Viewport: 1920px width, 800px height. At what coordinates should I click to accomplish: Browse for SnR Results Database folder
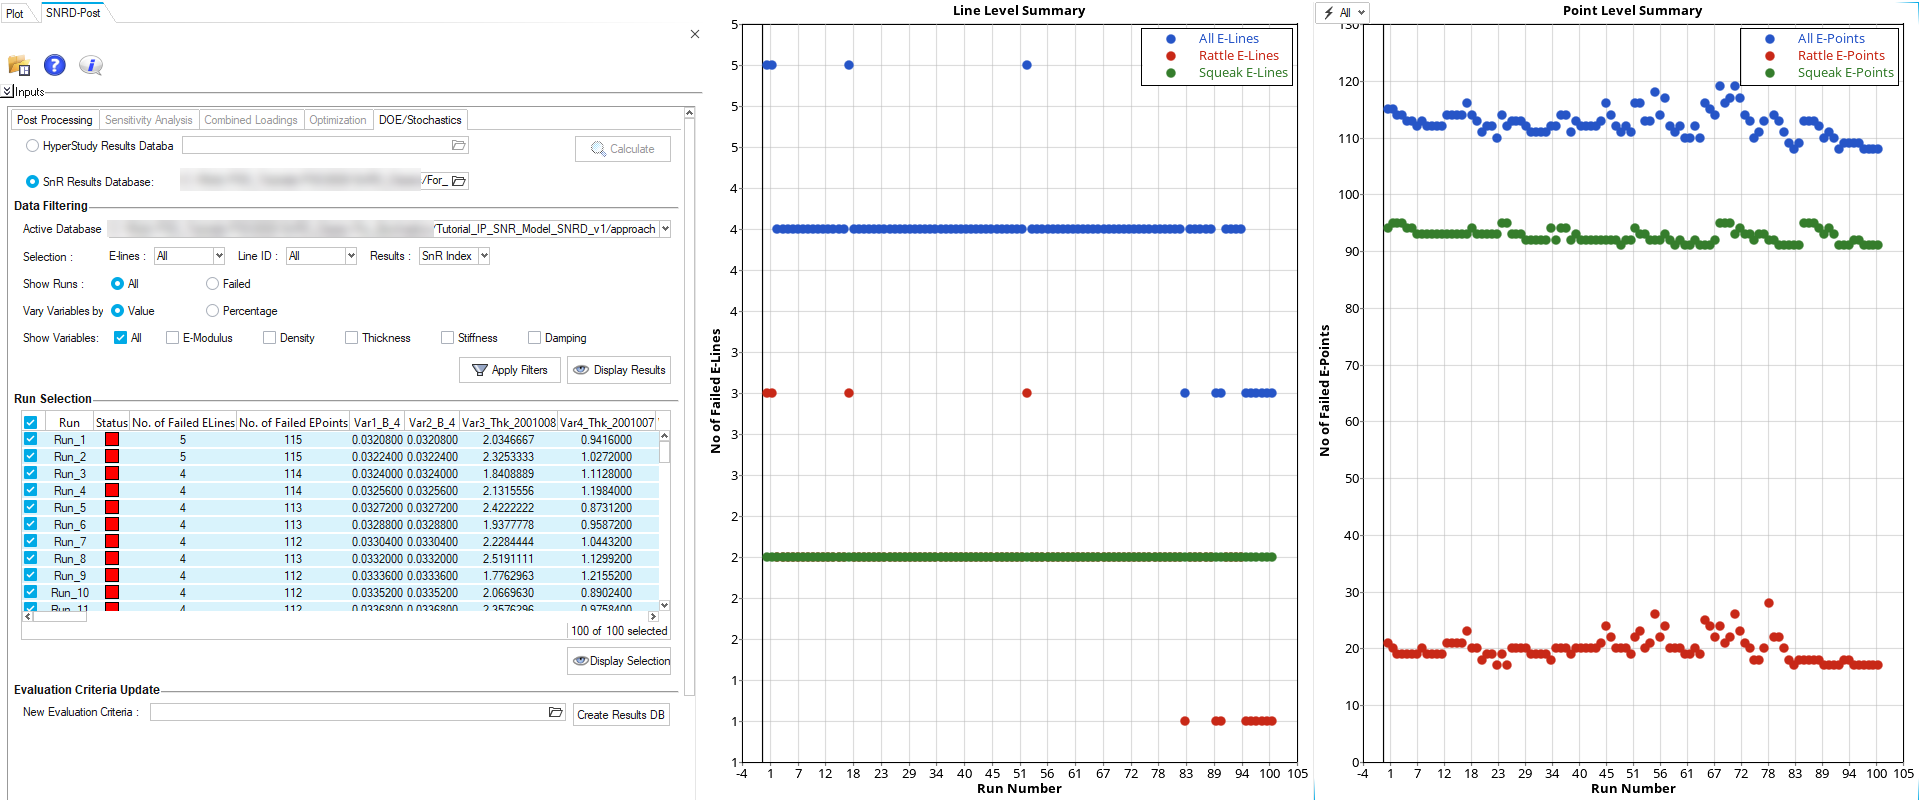(x=459, y=181)
